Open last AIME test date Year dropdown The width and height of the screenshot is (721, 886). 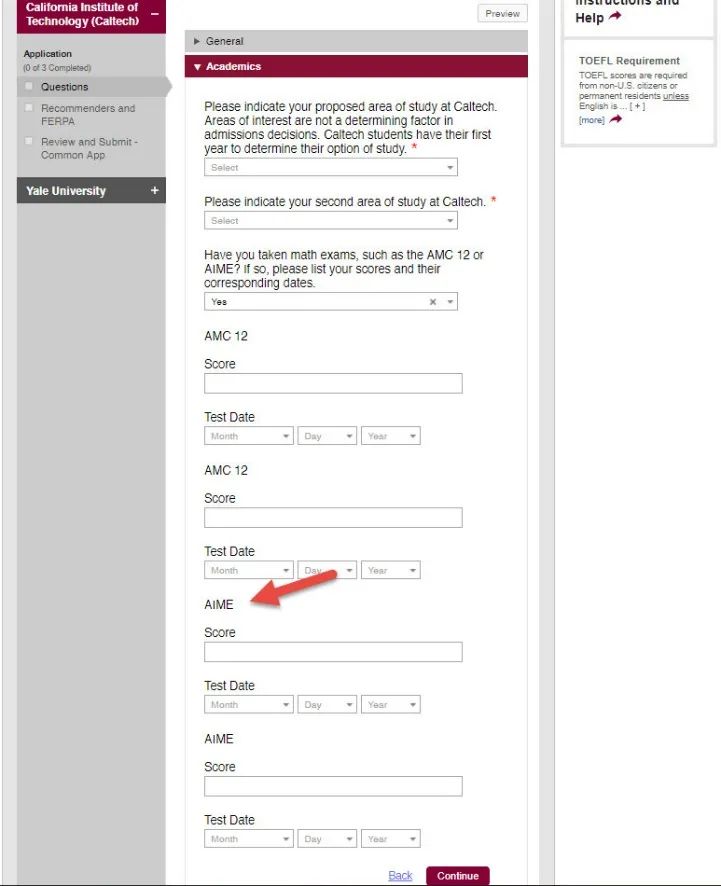[x=390, y=839]
